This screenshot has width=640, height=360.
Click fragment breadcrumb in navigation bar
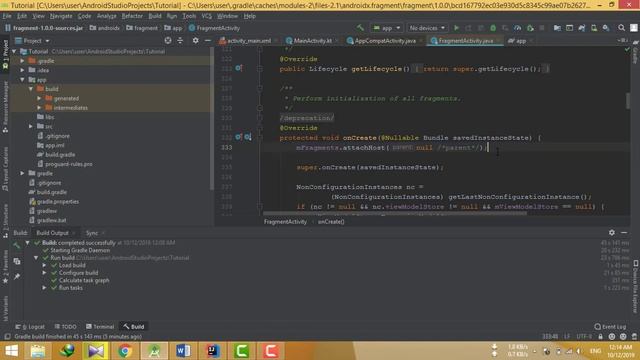(142, 28)
